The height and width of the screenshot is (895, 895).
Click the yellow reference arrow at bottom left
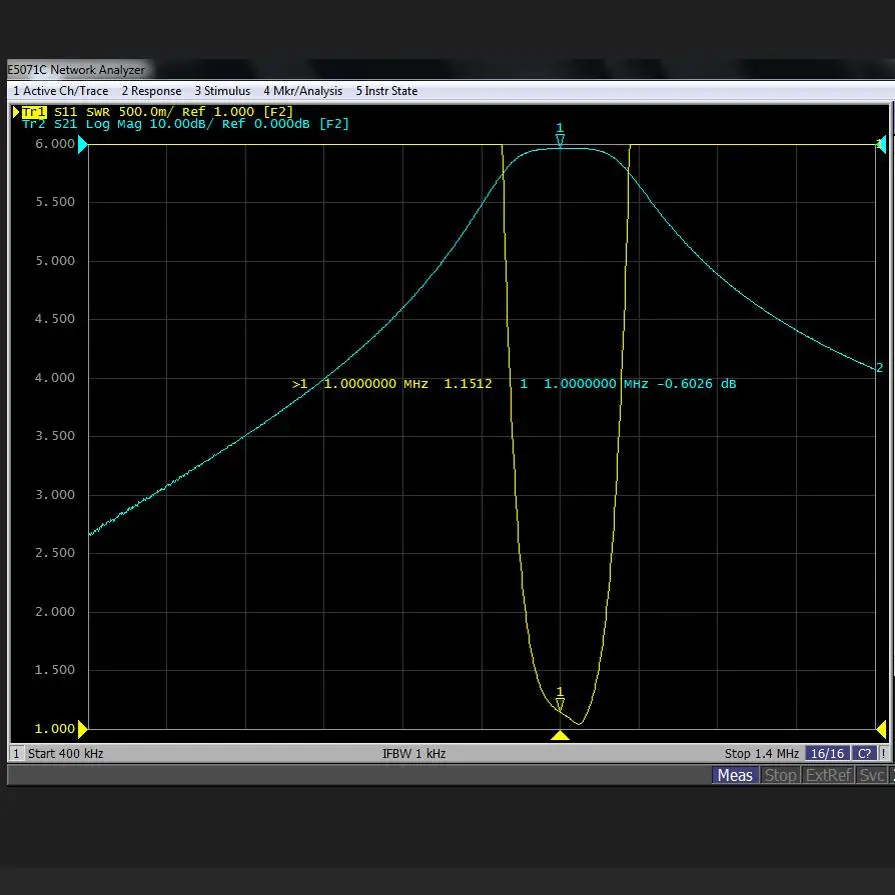pyautogui.click(x=83, y=729)
